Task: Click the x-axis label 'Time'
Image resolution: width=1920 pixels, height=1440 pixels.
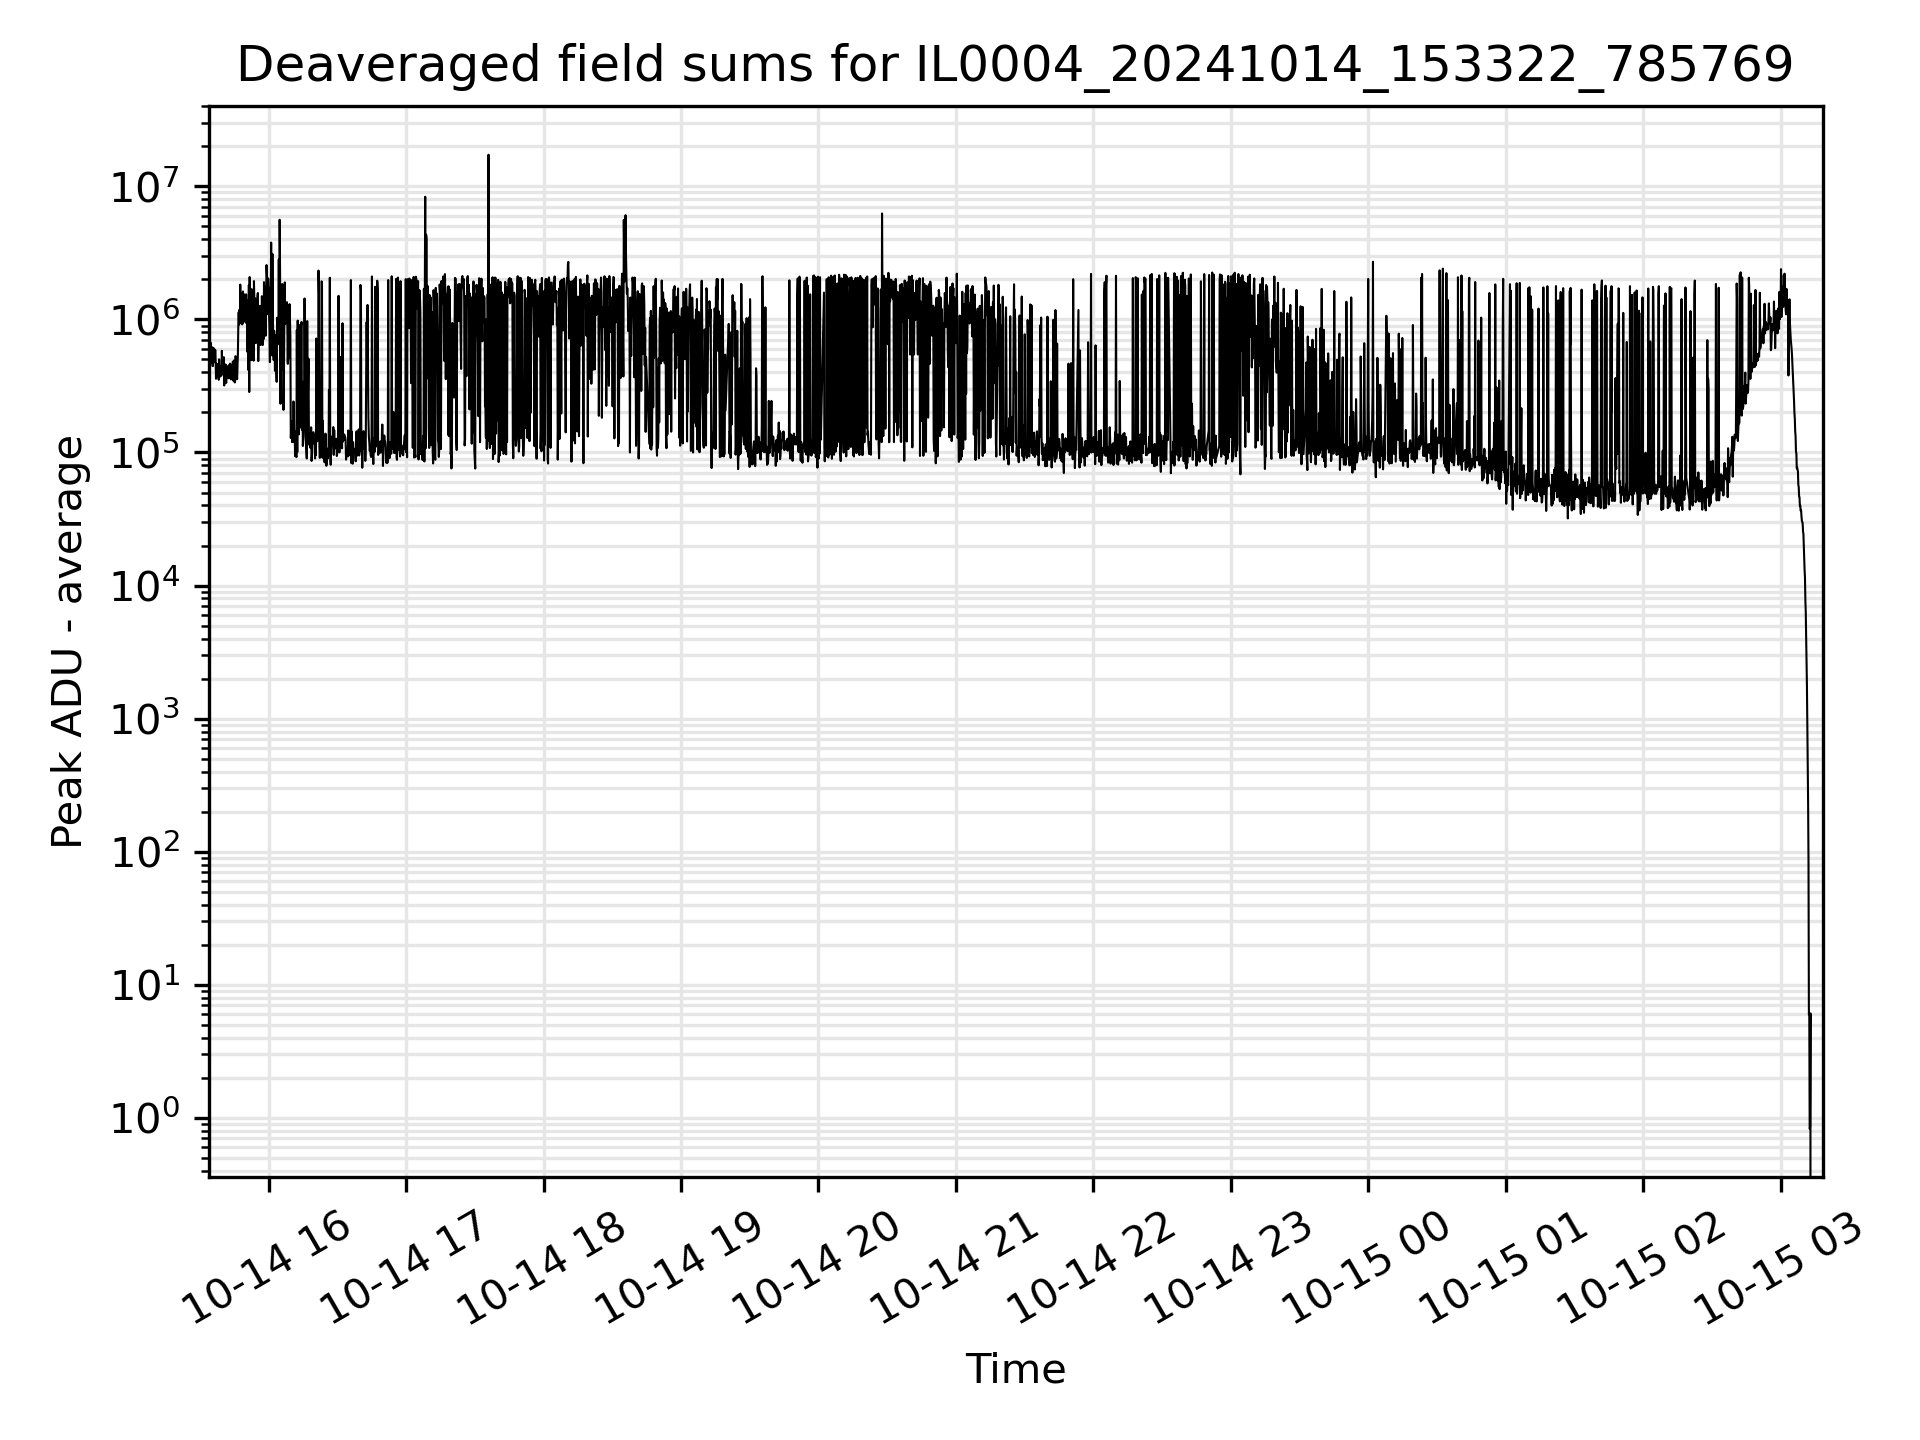Action: [x=1015, y=1369]
